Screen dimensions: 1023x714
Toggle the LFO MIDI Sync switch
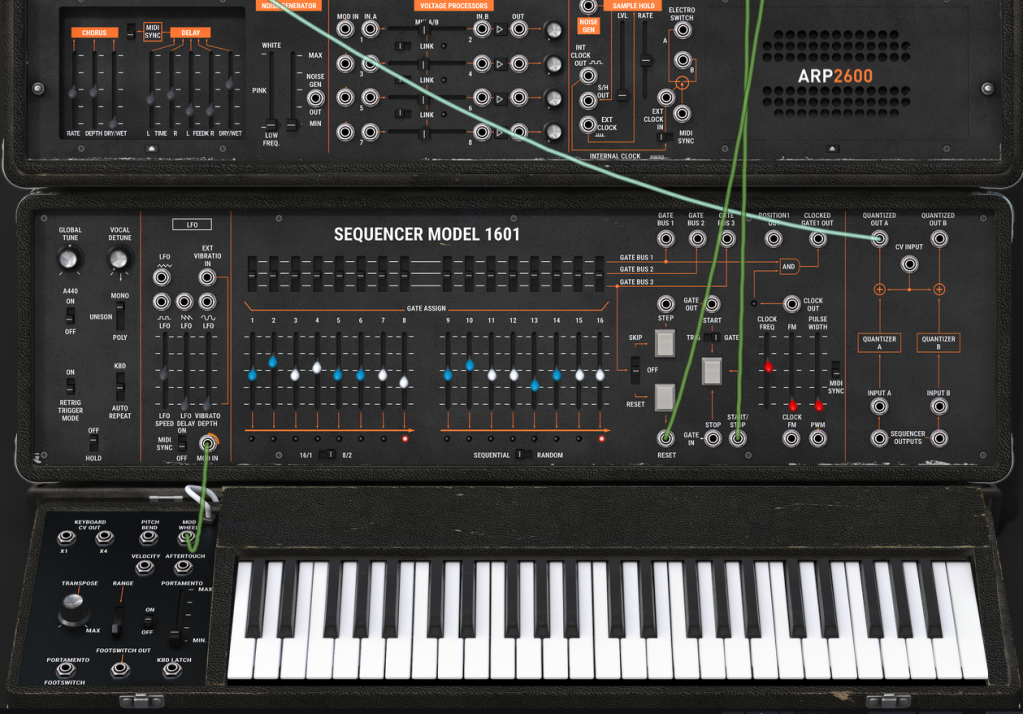(x=182, y=444)
